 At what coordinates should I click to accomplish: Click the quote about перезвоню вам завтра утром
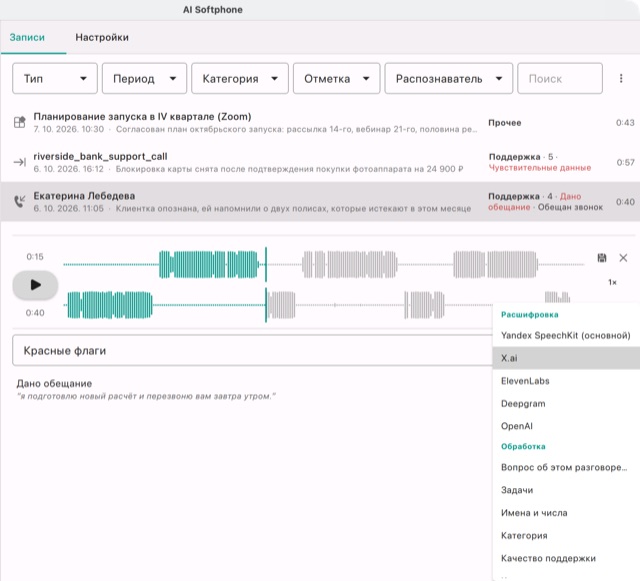[147, 396]
